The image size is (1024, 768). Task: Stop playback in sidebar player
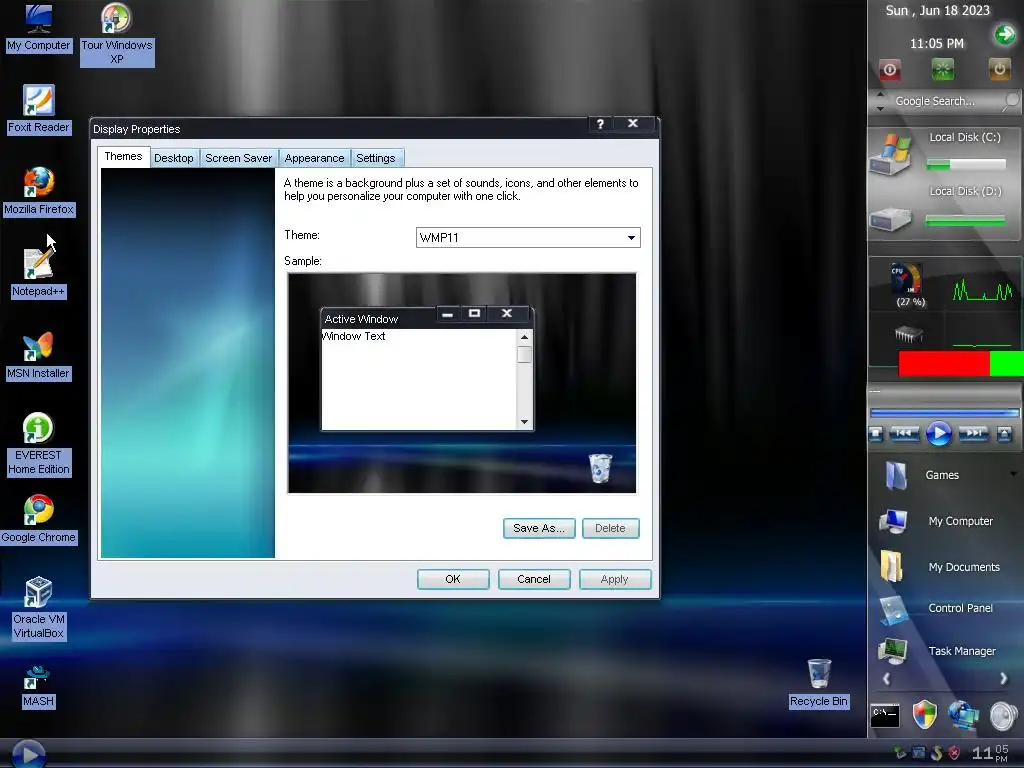point(876,434)
